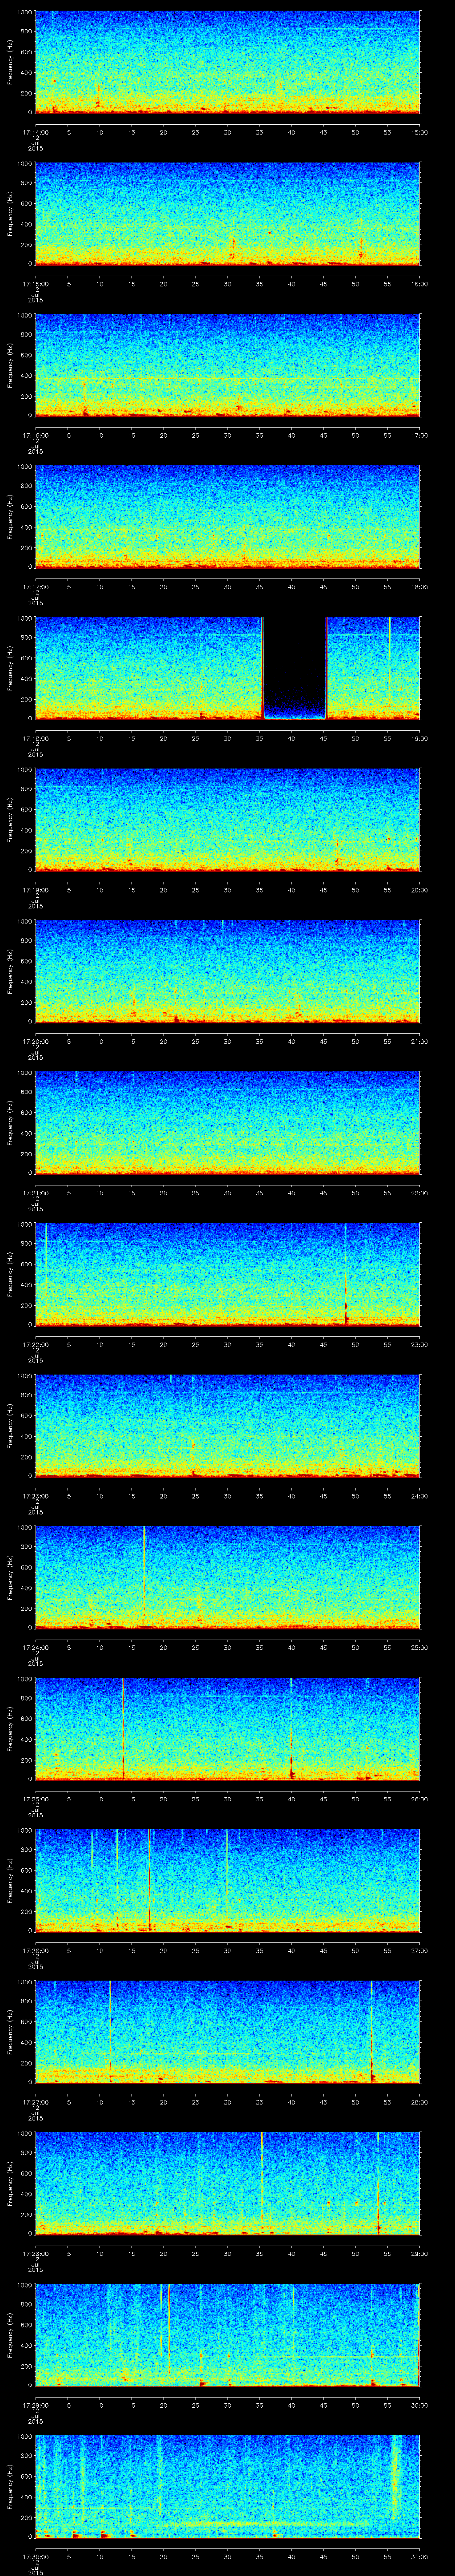Click the 17:19:00 start time label
The height and width of the screenshot is (2576, 455).
point(36,890)
